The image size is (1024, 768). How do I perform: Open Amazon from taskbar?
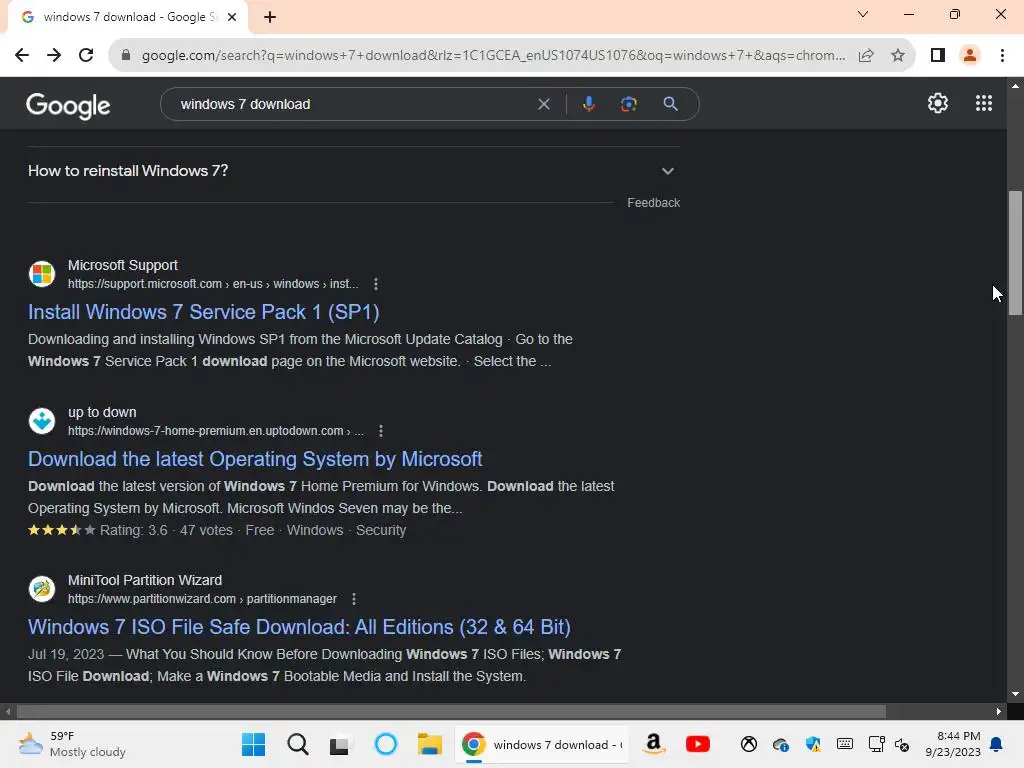pos(653,744)
